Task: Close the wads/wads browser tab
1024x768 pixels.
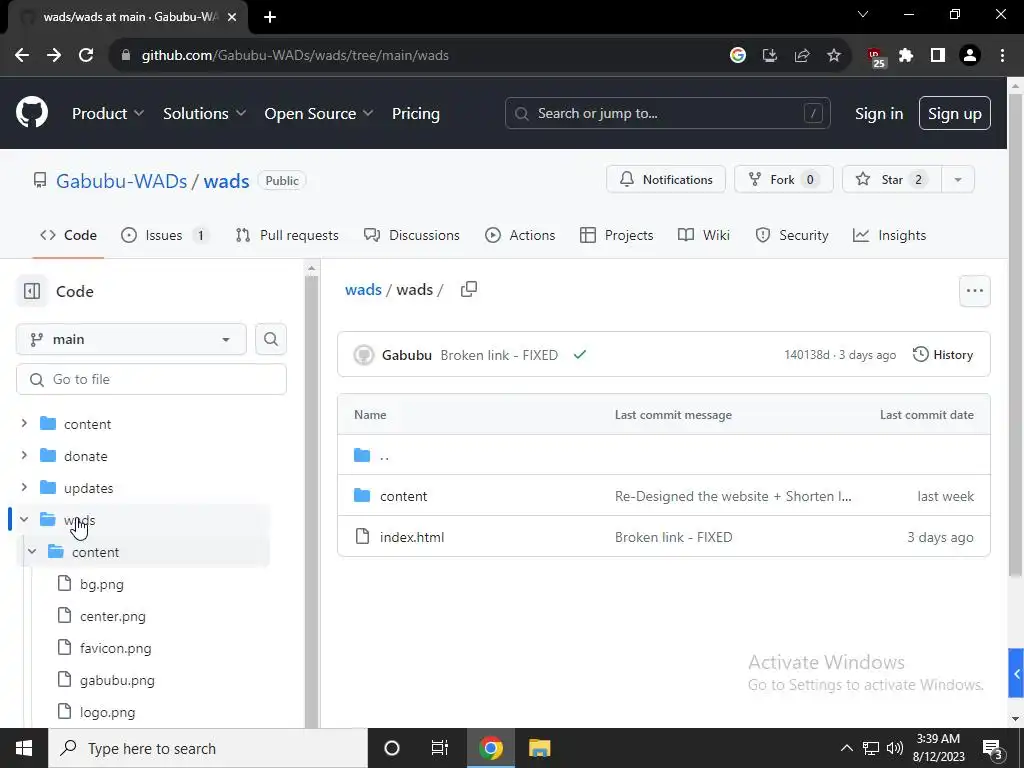Action: point(232,17)
